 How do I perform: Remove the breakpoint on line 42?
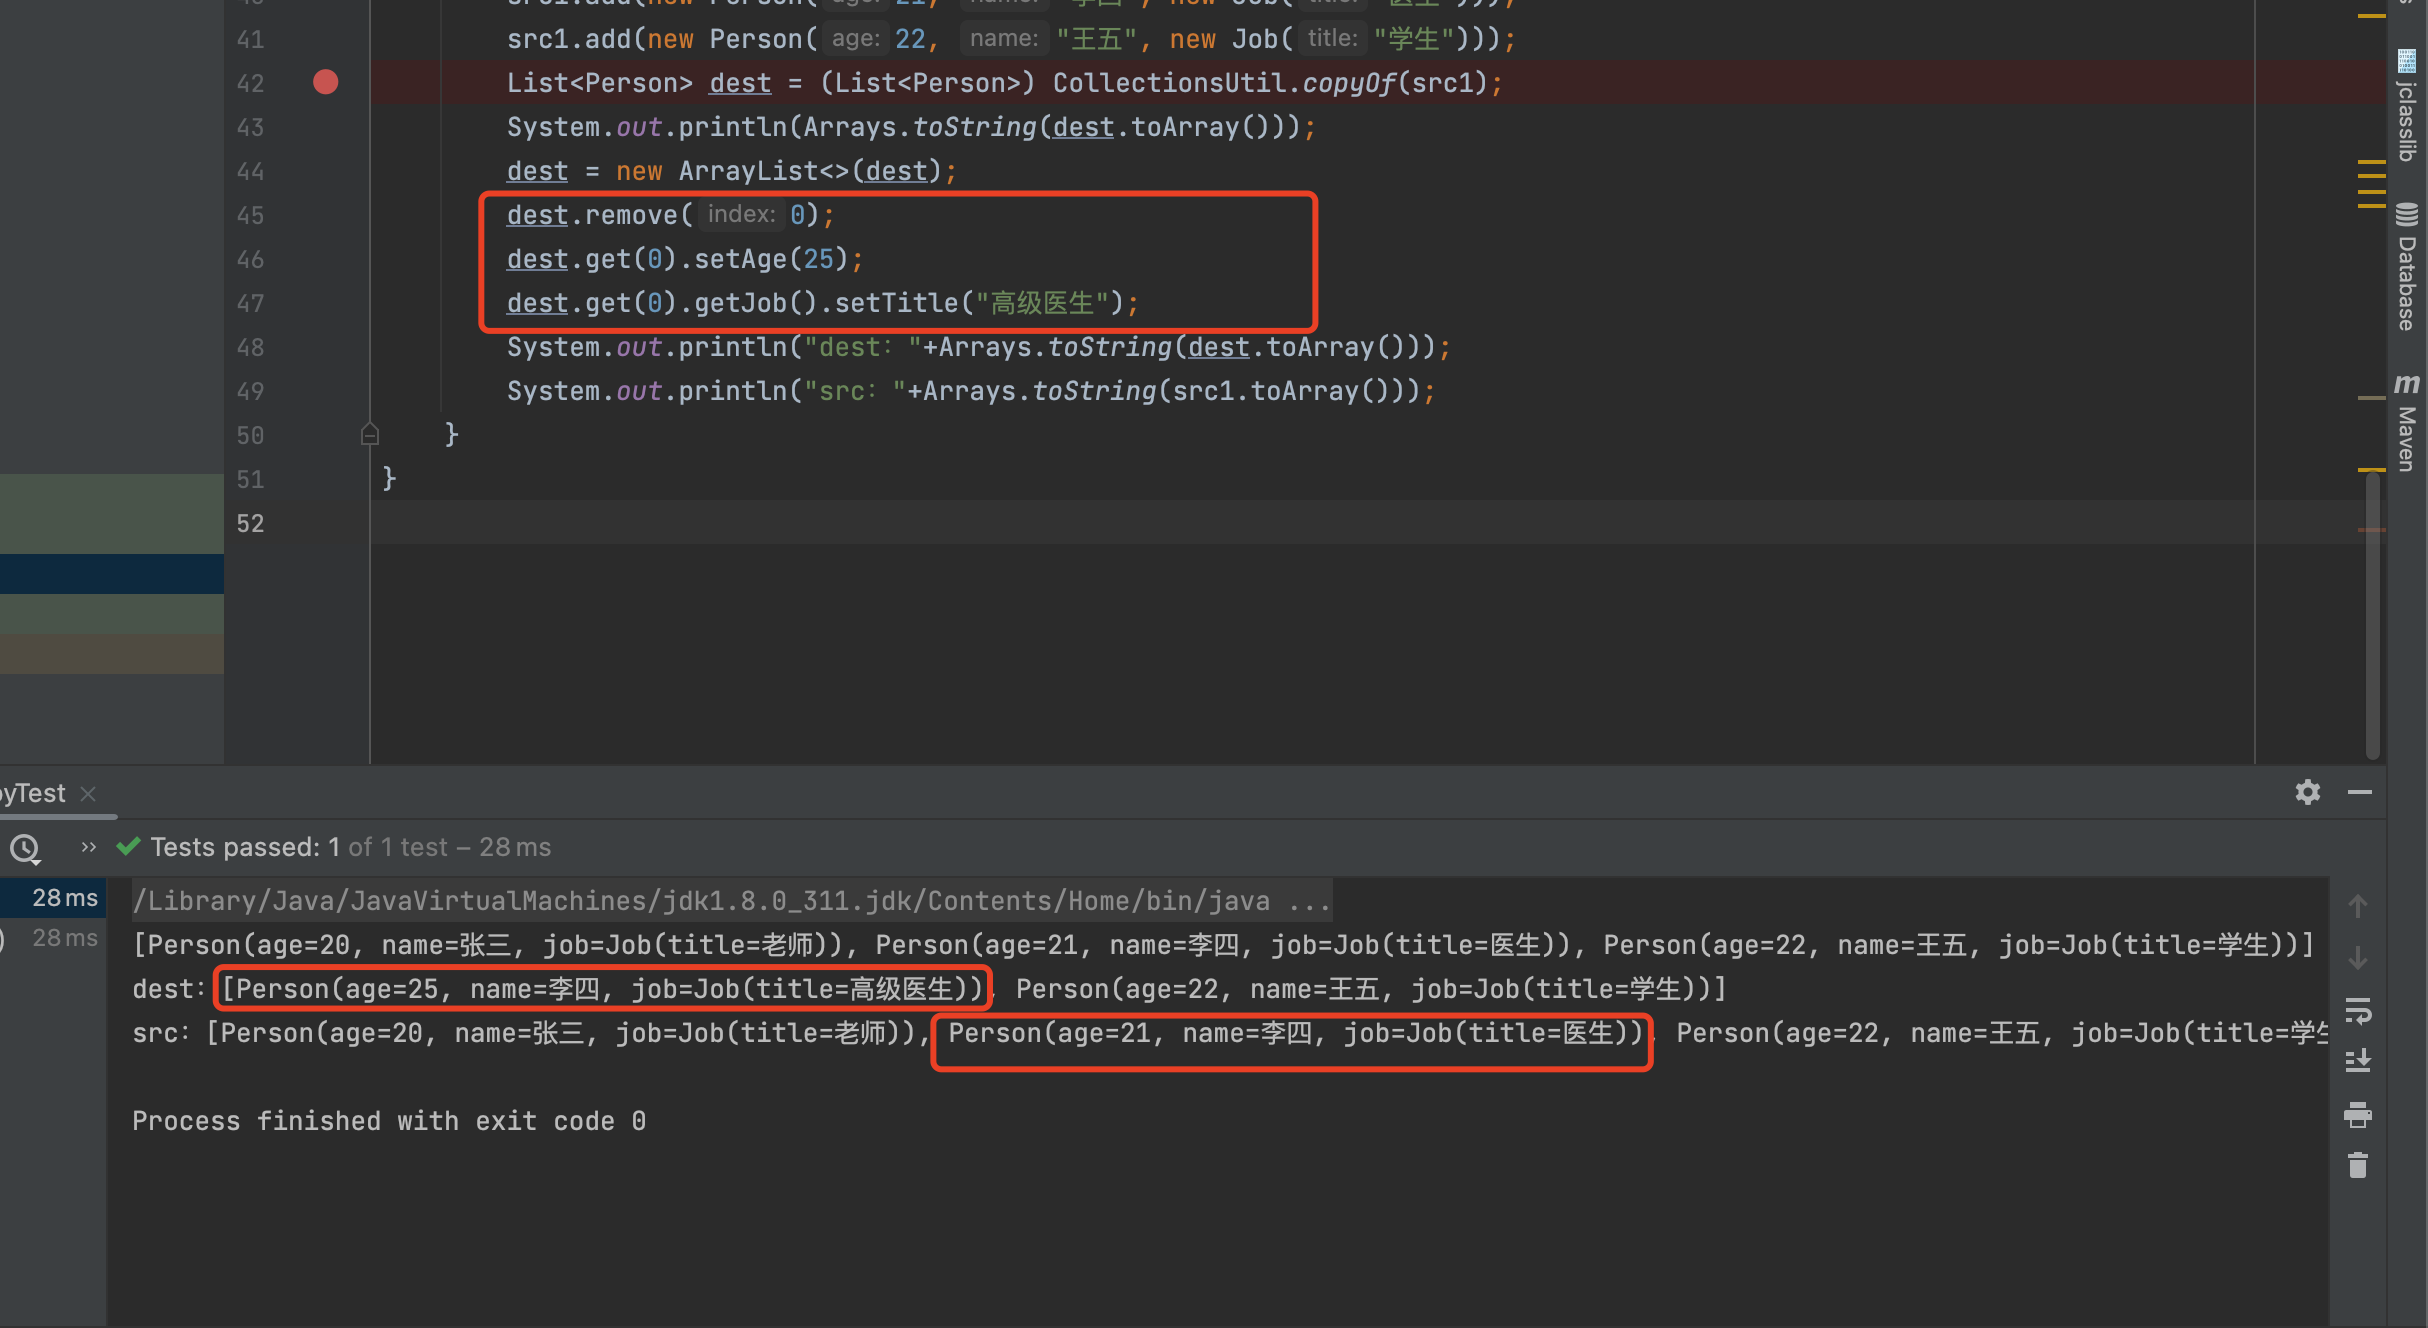pyautogui.click(x=325, y=82)
